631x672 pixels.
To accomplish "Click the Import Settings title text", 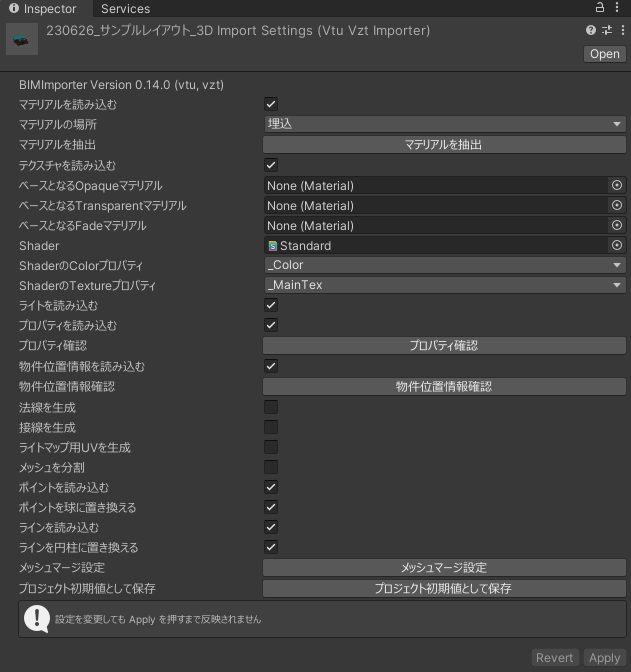I will 238,30.
